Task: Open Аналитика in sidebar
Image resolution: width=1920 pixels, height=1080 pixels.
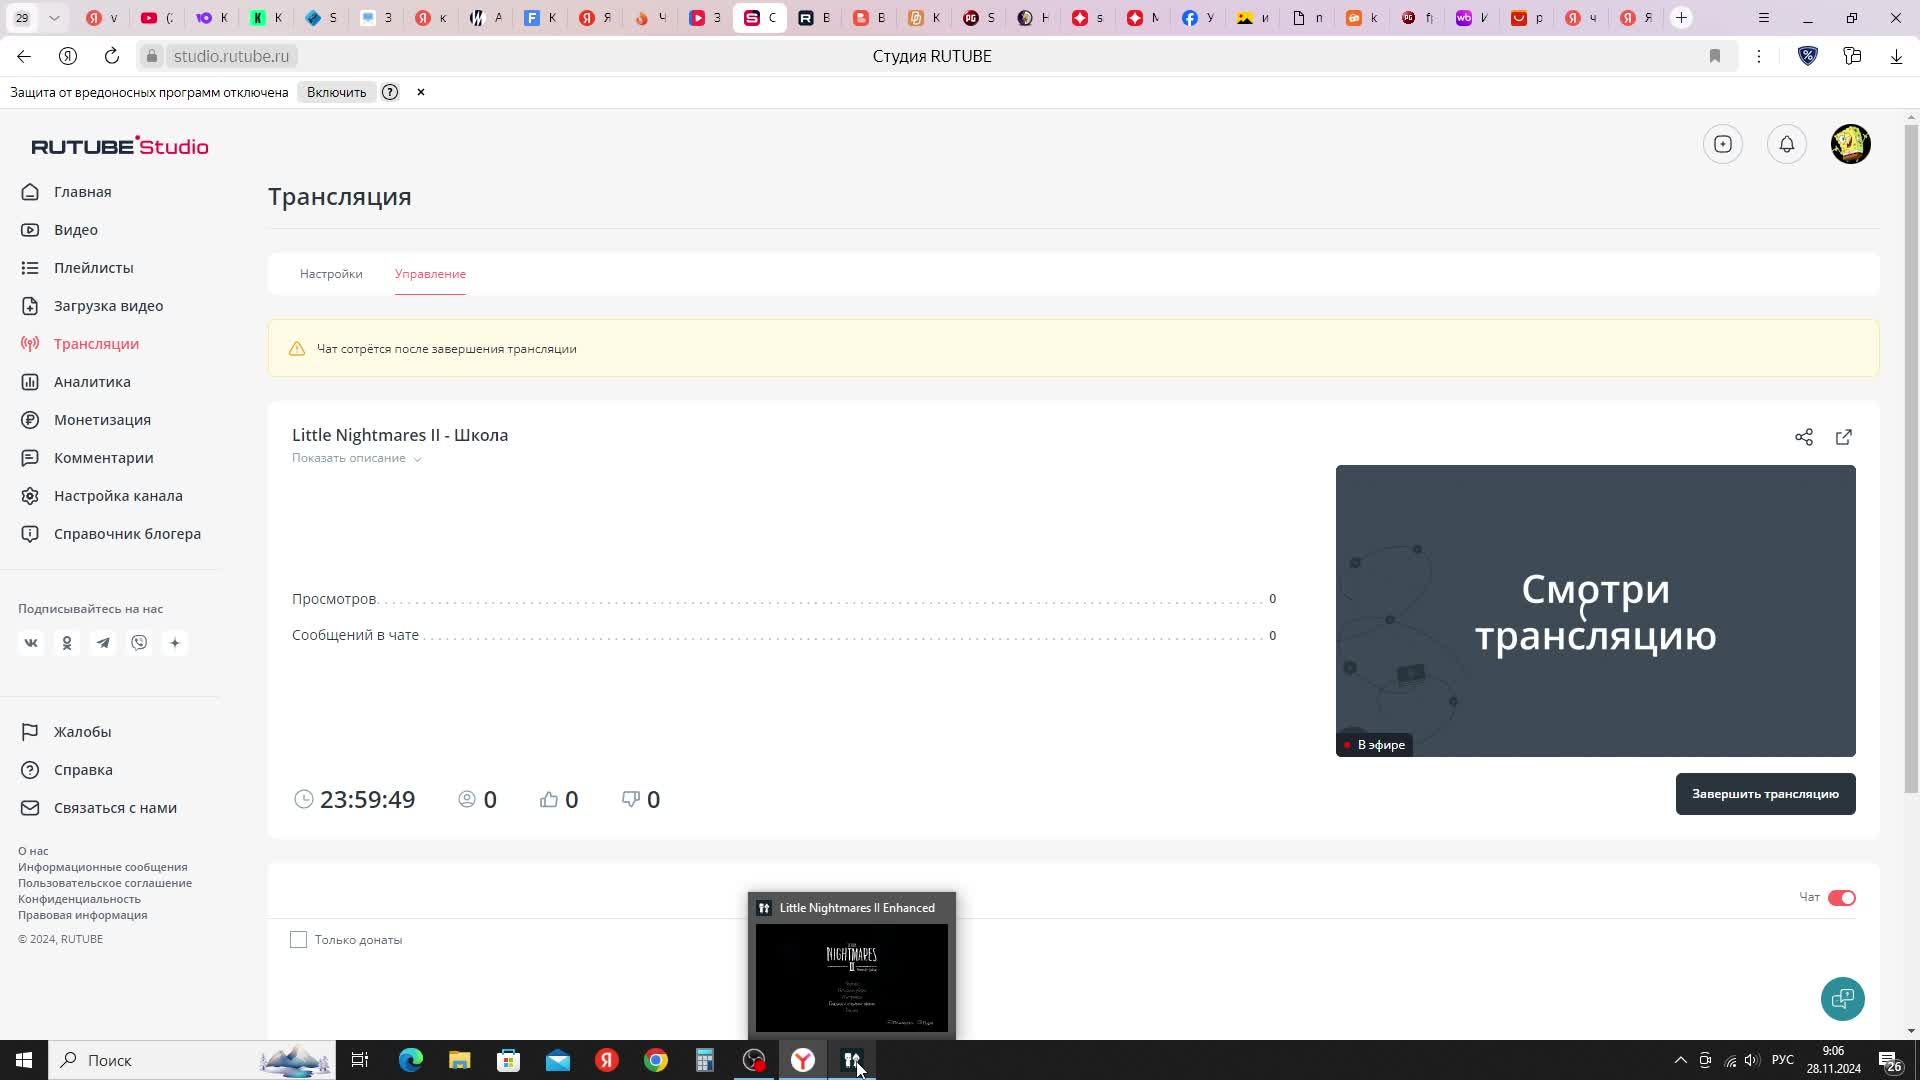Action: [x=92, y=382]
